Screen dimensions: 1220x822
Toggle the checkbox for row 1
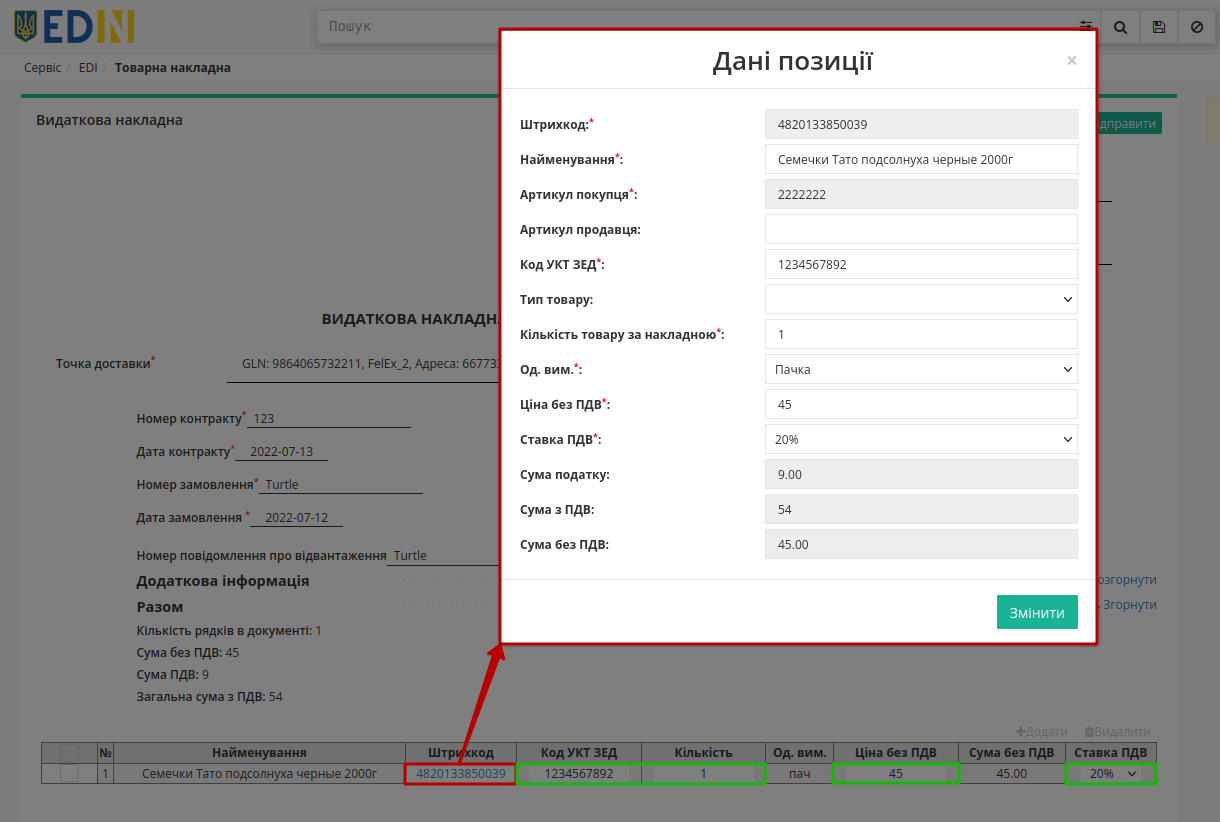[69, 774]
